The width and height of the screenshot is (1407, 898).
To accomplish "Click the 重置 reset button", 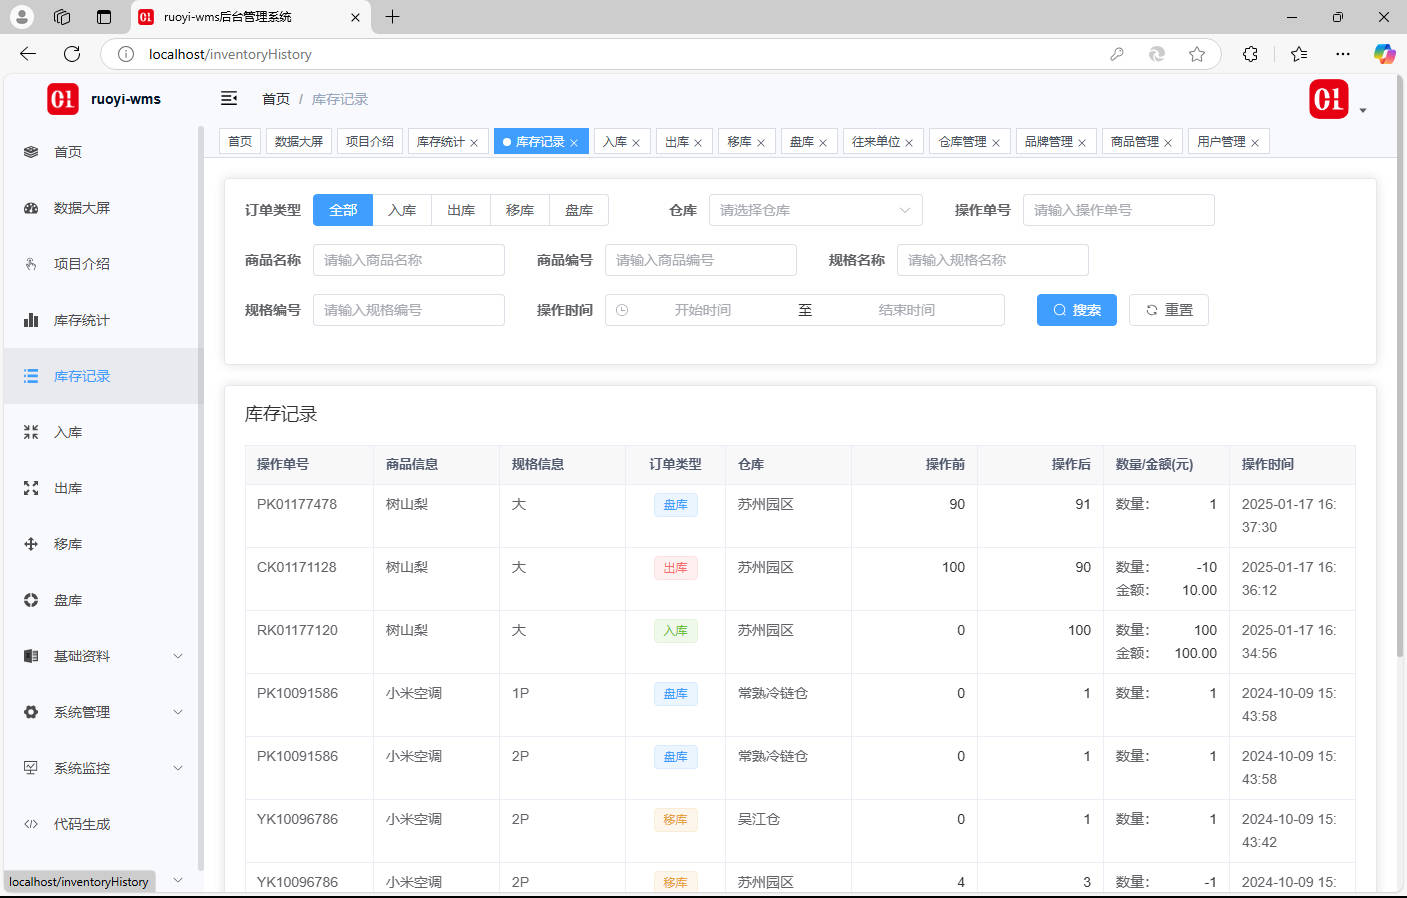I will [1169, 310].
